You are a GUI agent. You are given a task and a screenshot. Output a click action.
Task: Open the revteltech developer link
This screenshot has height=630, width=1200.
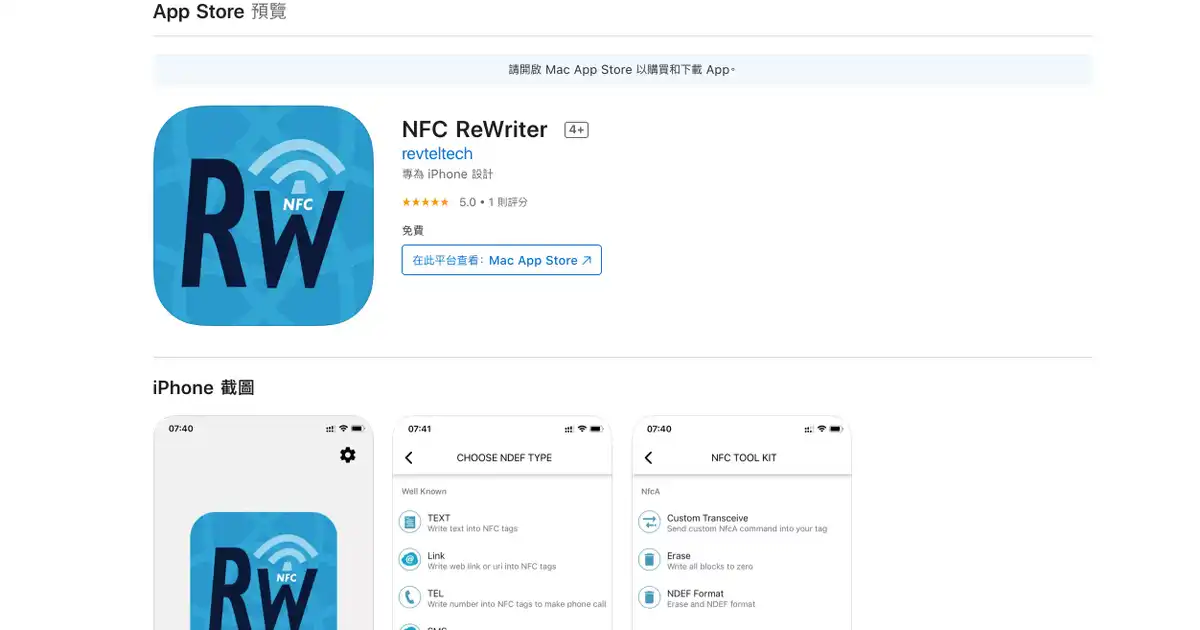coord(437,154)
